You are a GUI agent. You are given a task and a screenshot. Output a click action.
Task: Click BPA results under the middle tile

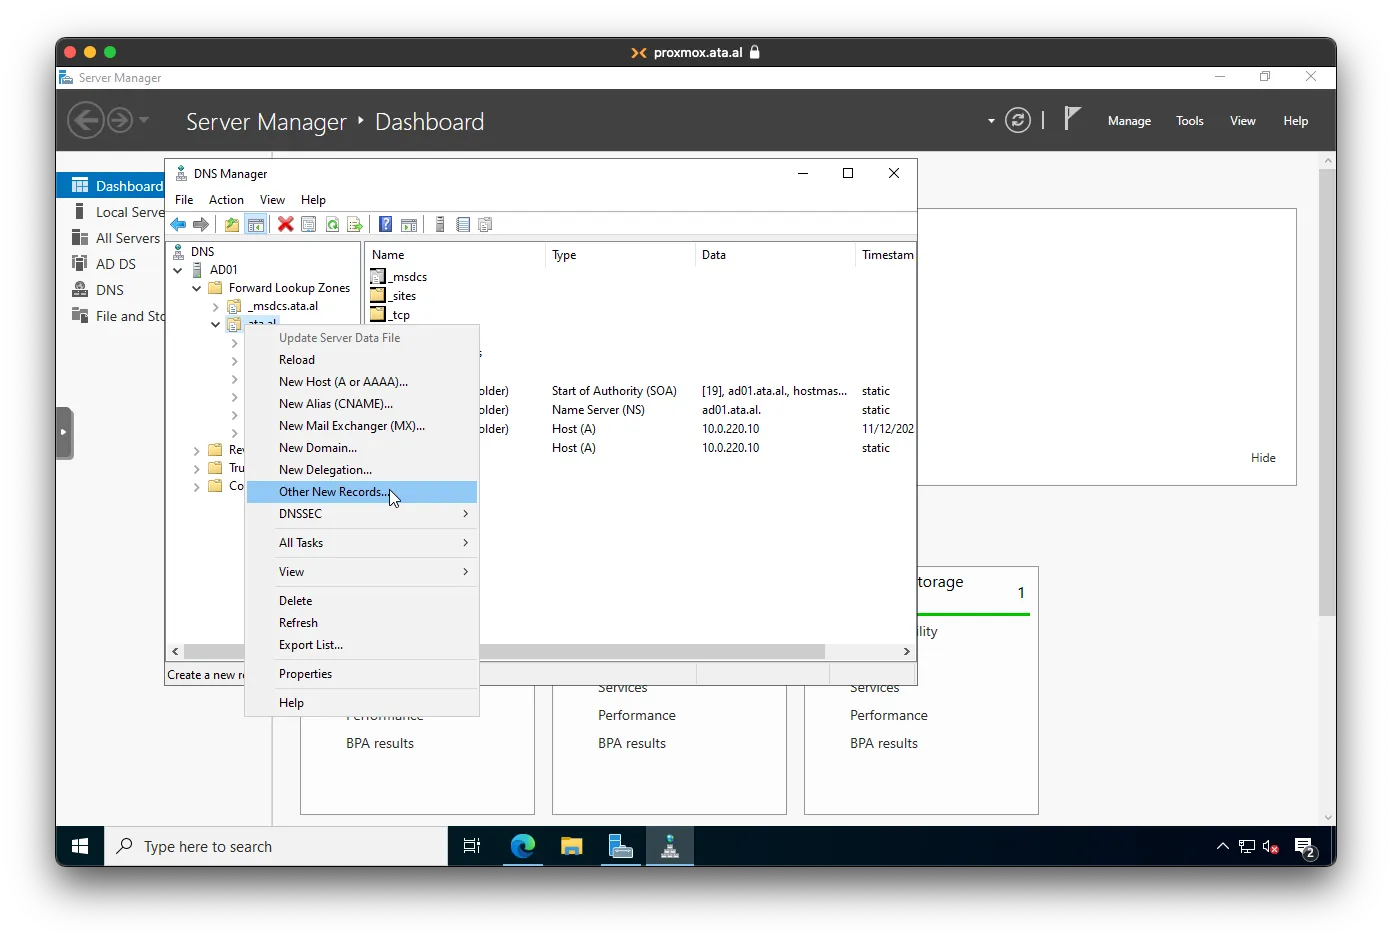(632, 743)
